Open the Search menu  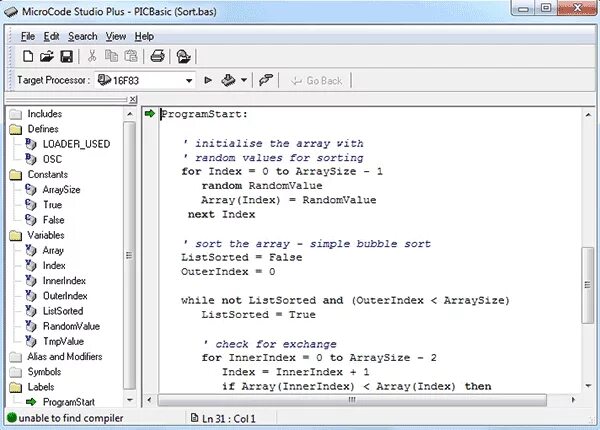(83, 36)
